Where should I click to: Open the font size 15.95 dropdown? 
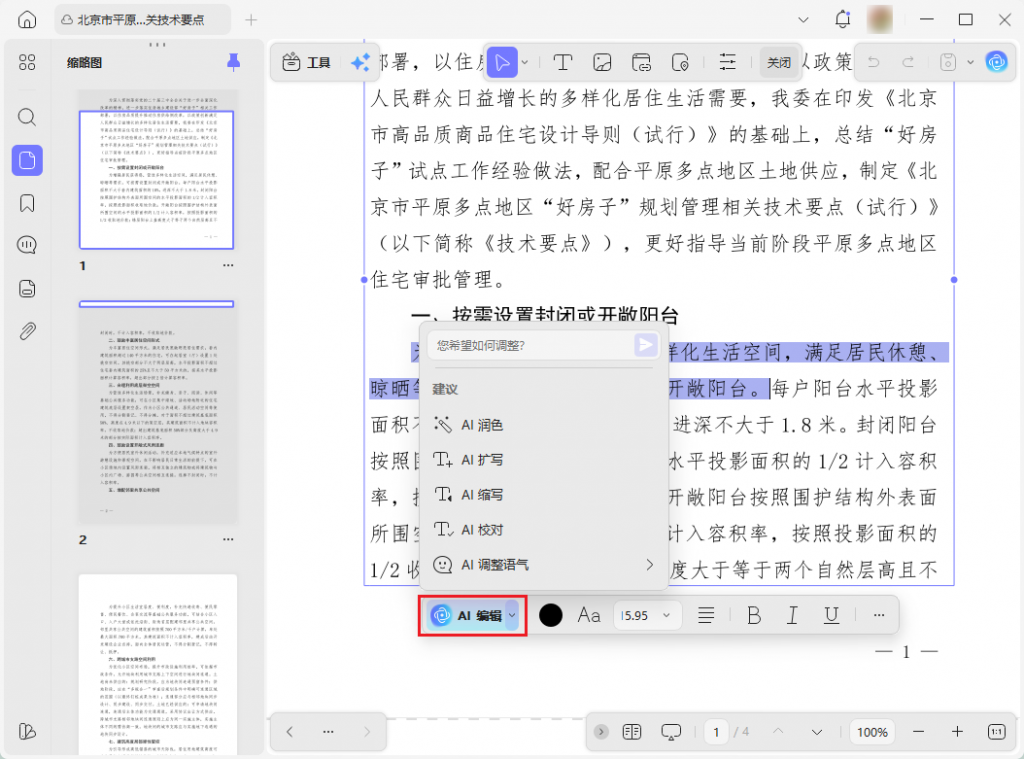pyautogui.click(x=647, y=615)
